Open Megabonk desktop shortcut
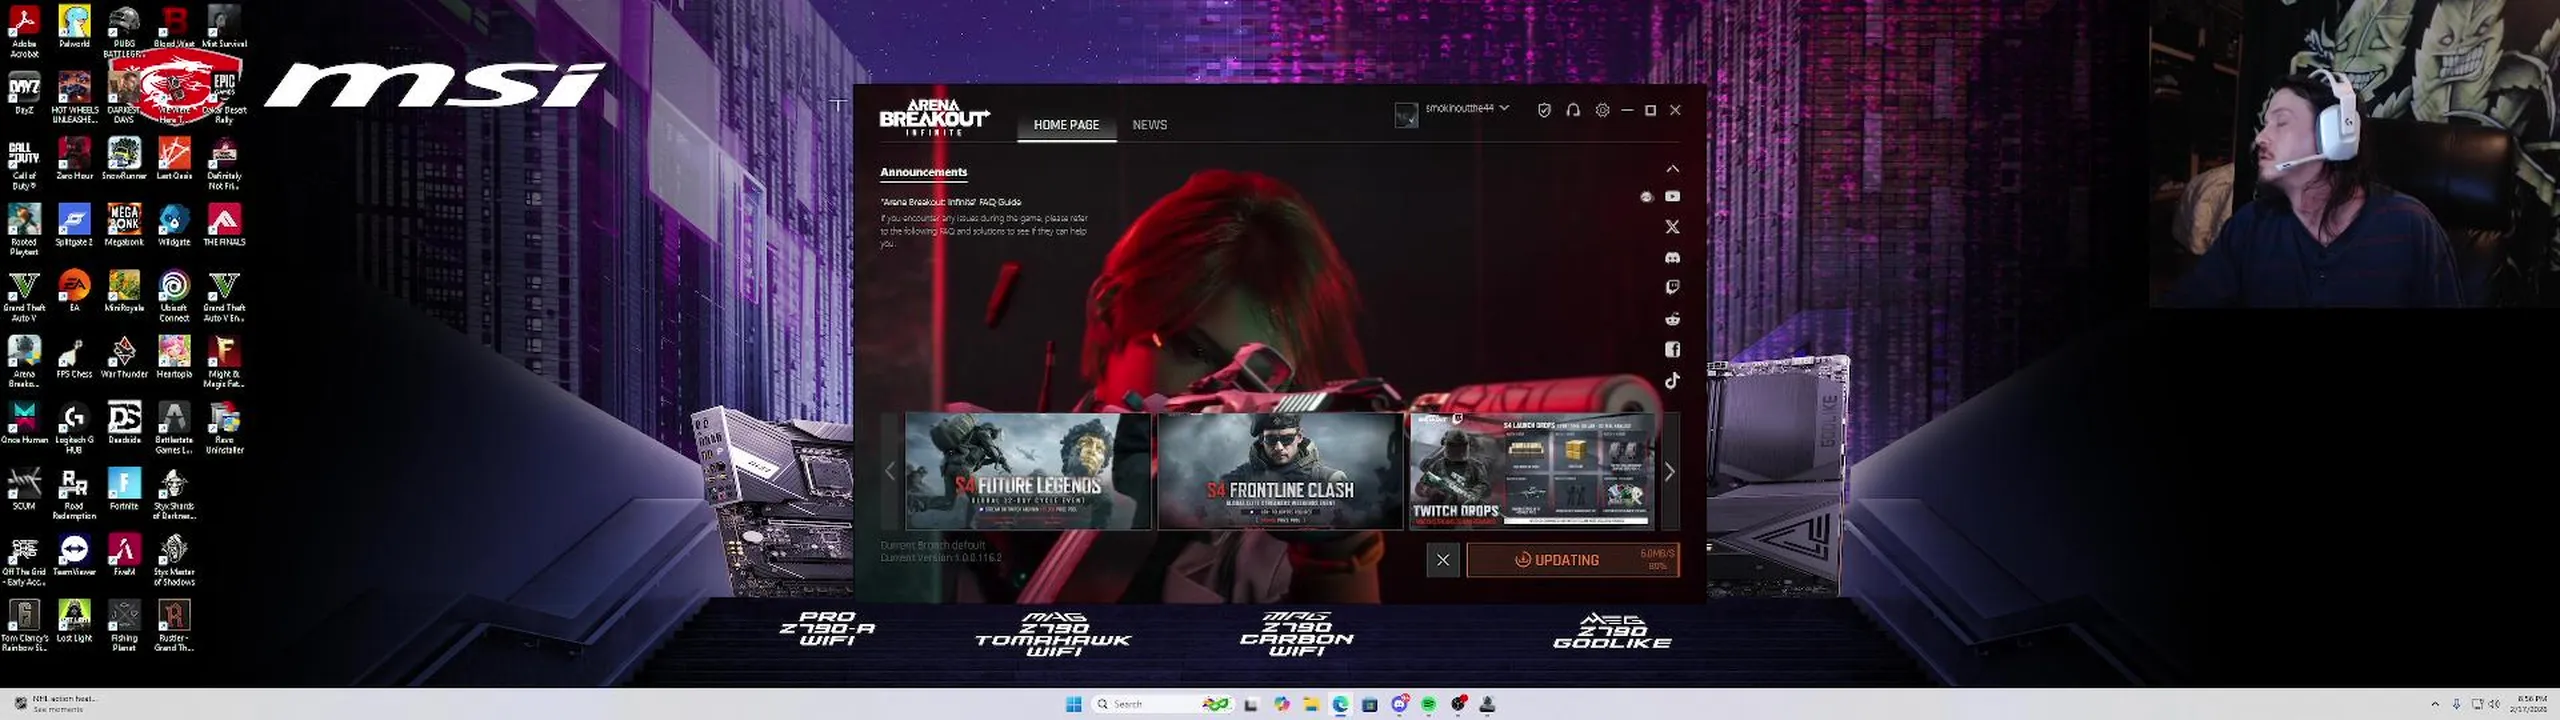The width and height of the screenshot is (2560, 720). click(x=124, y=225)
